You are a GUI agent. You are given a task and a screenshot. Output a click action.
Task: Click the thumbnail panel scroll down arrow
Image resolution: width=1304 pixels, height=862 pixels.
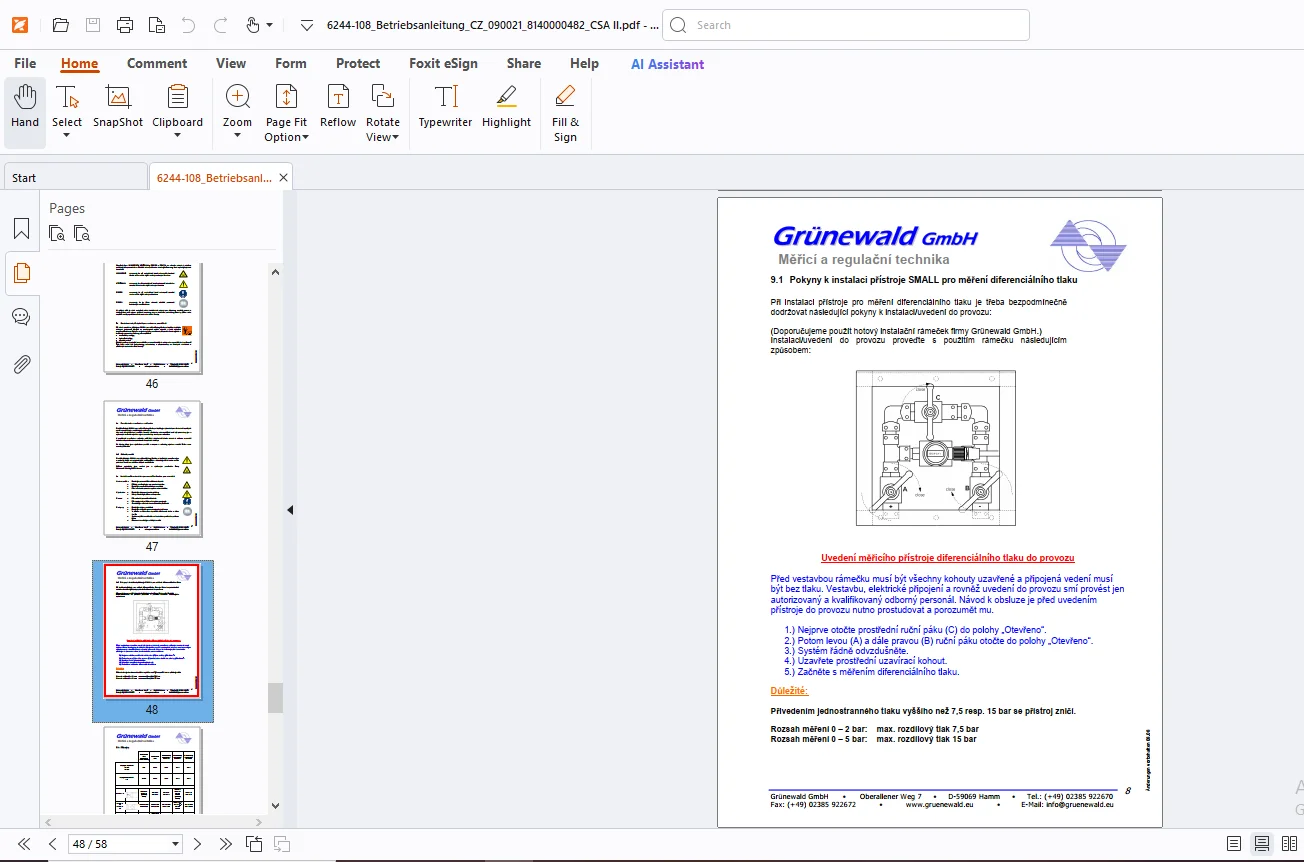point(275,805)
